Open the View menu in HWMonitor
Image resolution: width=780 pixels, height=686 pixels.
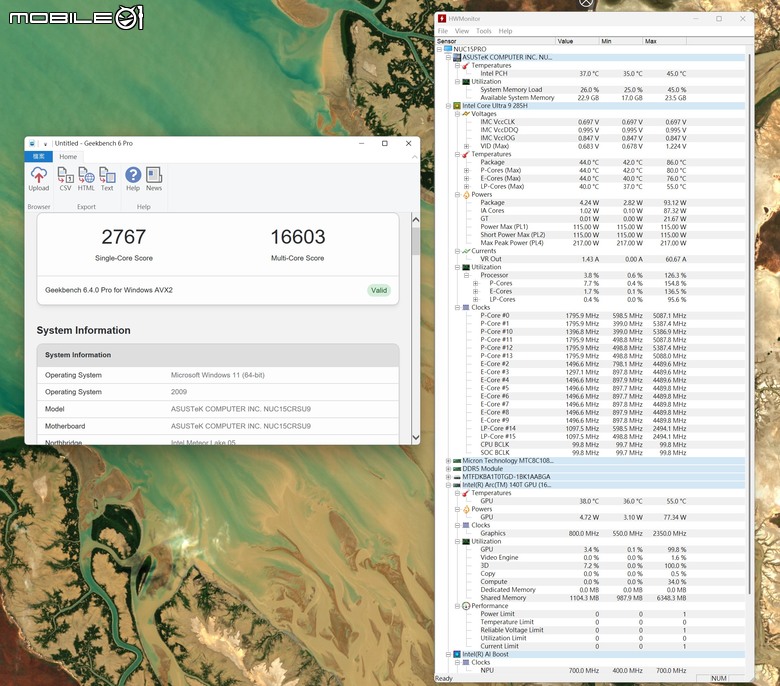point(462,31)
